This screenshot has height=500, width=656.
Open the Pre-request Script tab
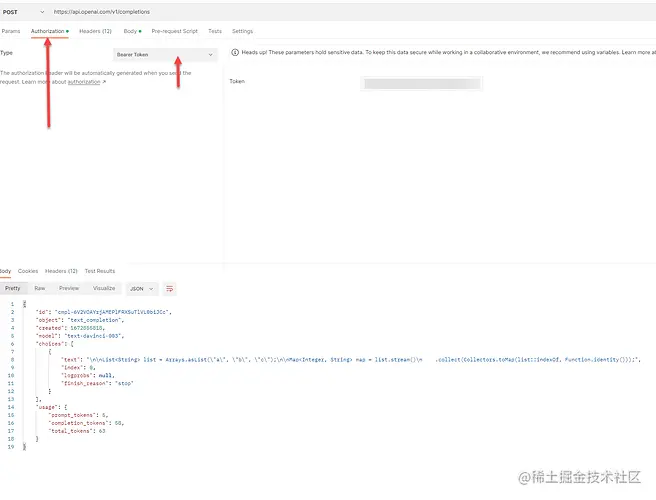(x=174, y=31)
